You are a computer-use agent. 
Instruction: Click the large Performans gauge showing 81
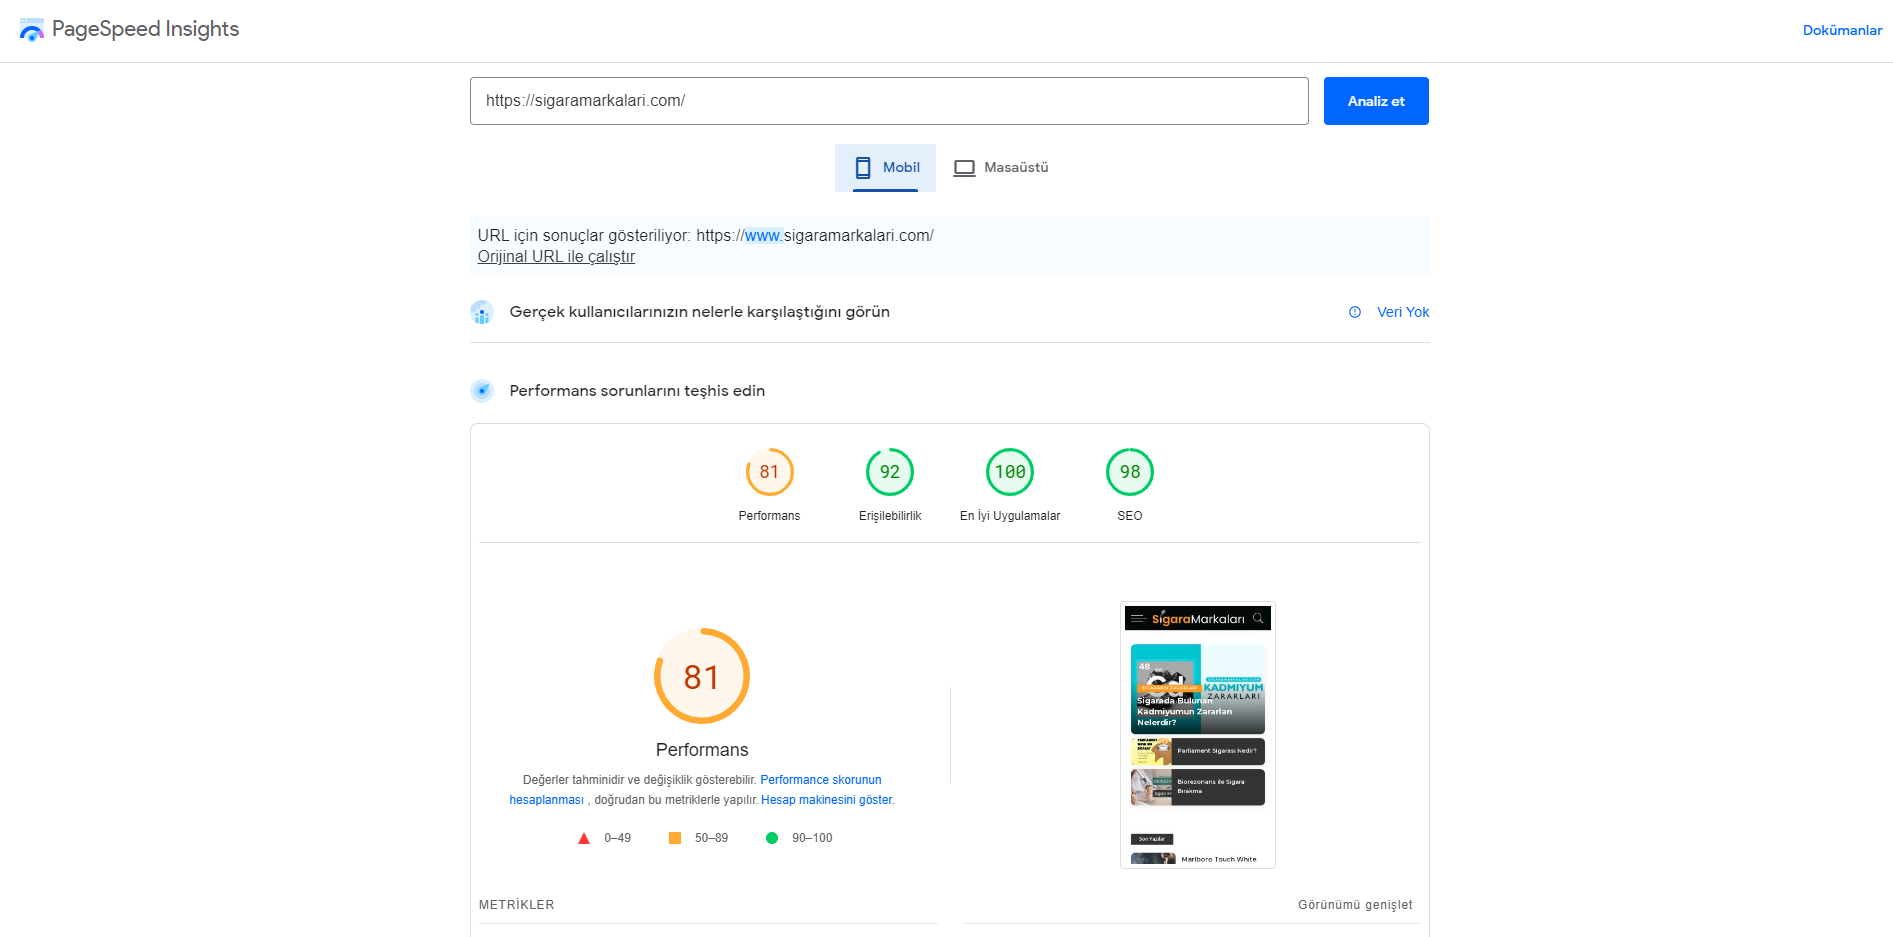[x=702, y=676]
